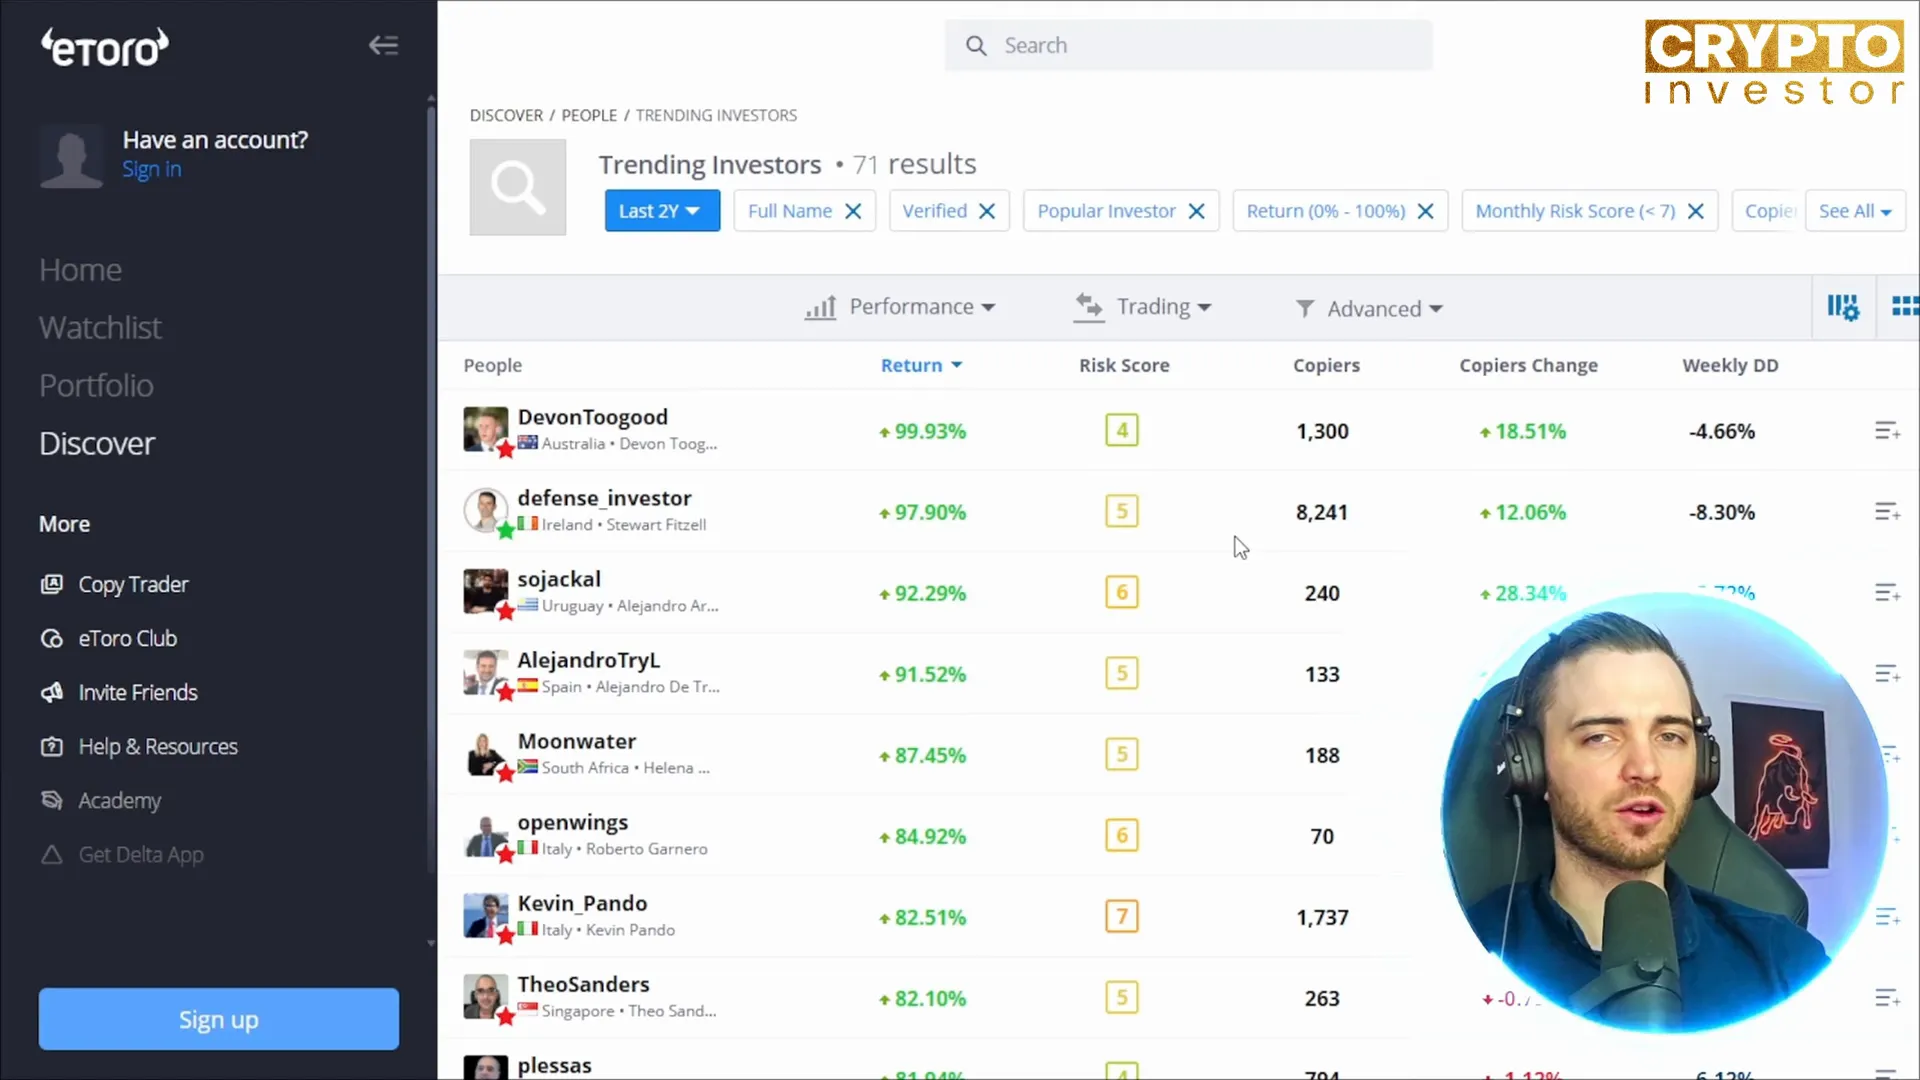Collapse the sidebar with the arrow icon
The height and width of the screenshot is (1080, 1920).
(x=383, y=45)
